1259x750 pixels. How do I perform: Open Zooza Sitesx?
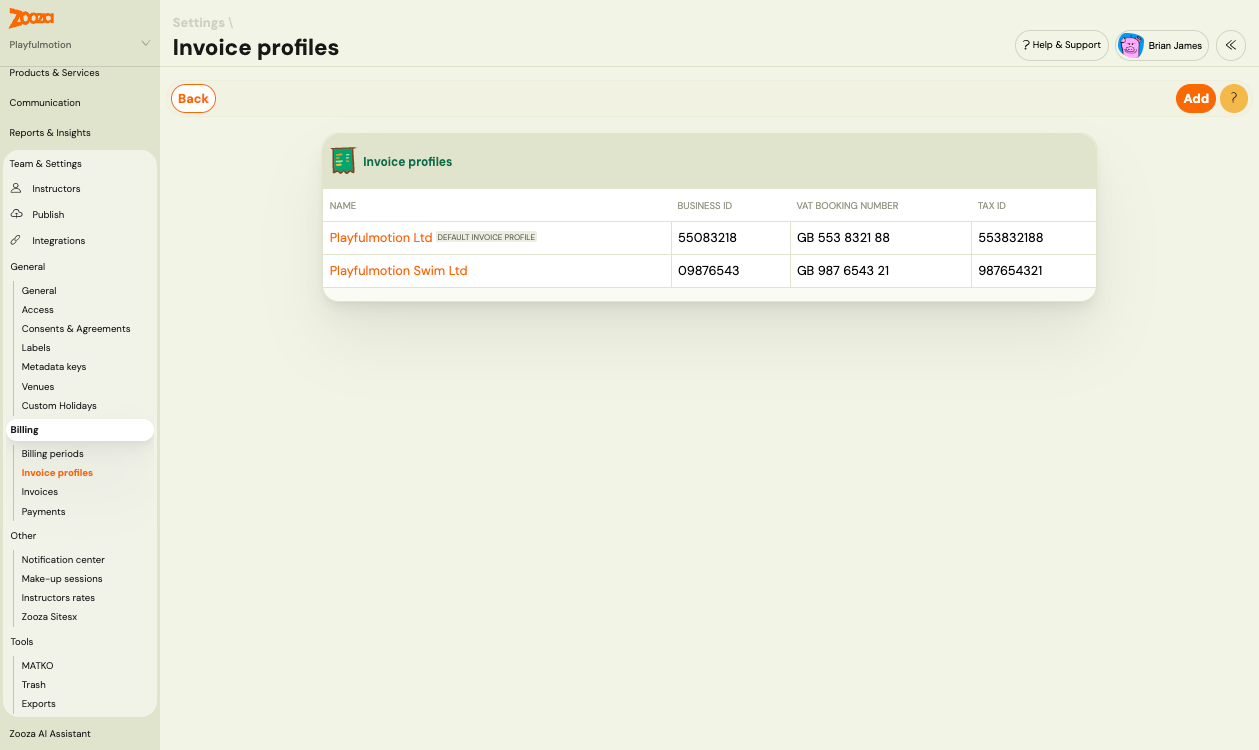click(49, 617)
